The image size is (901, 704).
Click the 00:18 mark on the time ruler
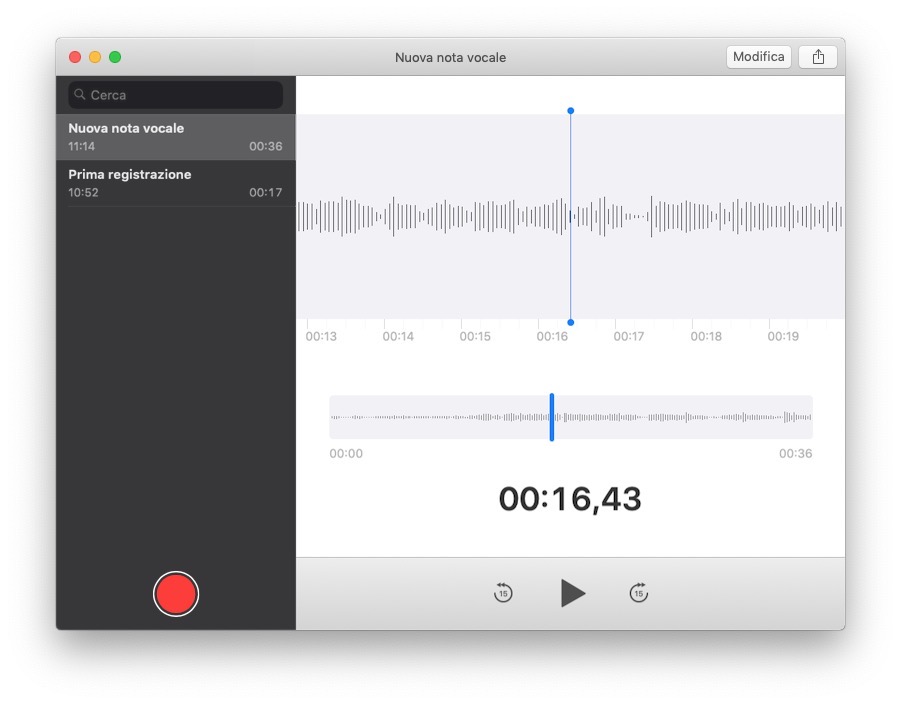coord(706,337)
